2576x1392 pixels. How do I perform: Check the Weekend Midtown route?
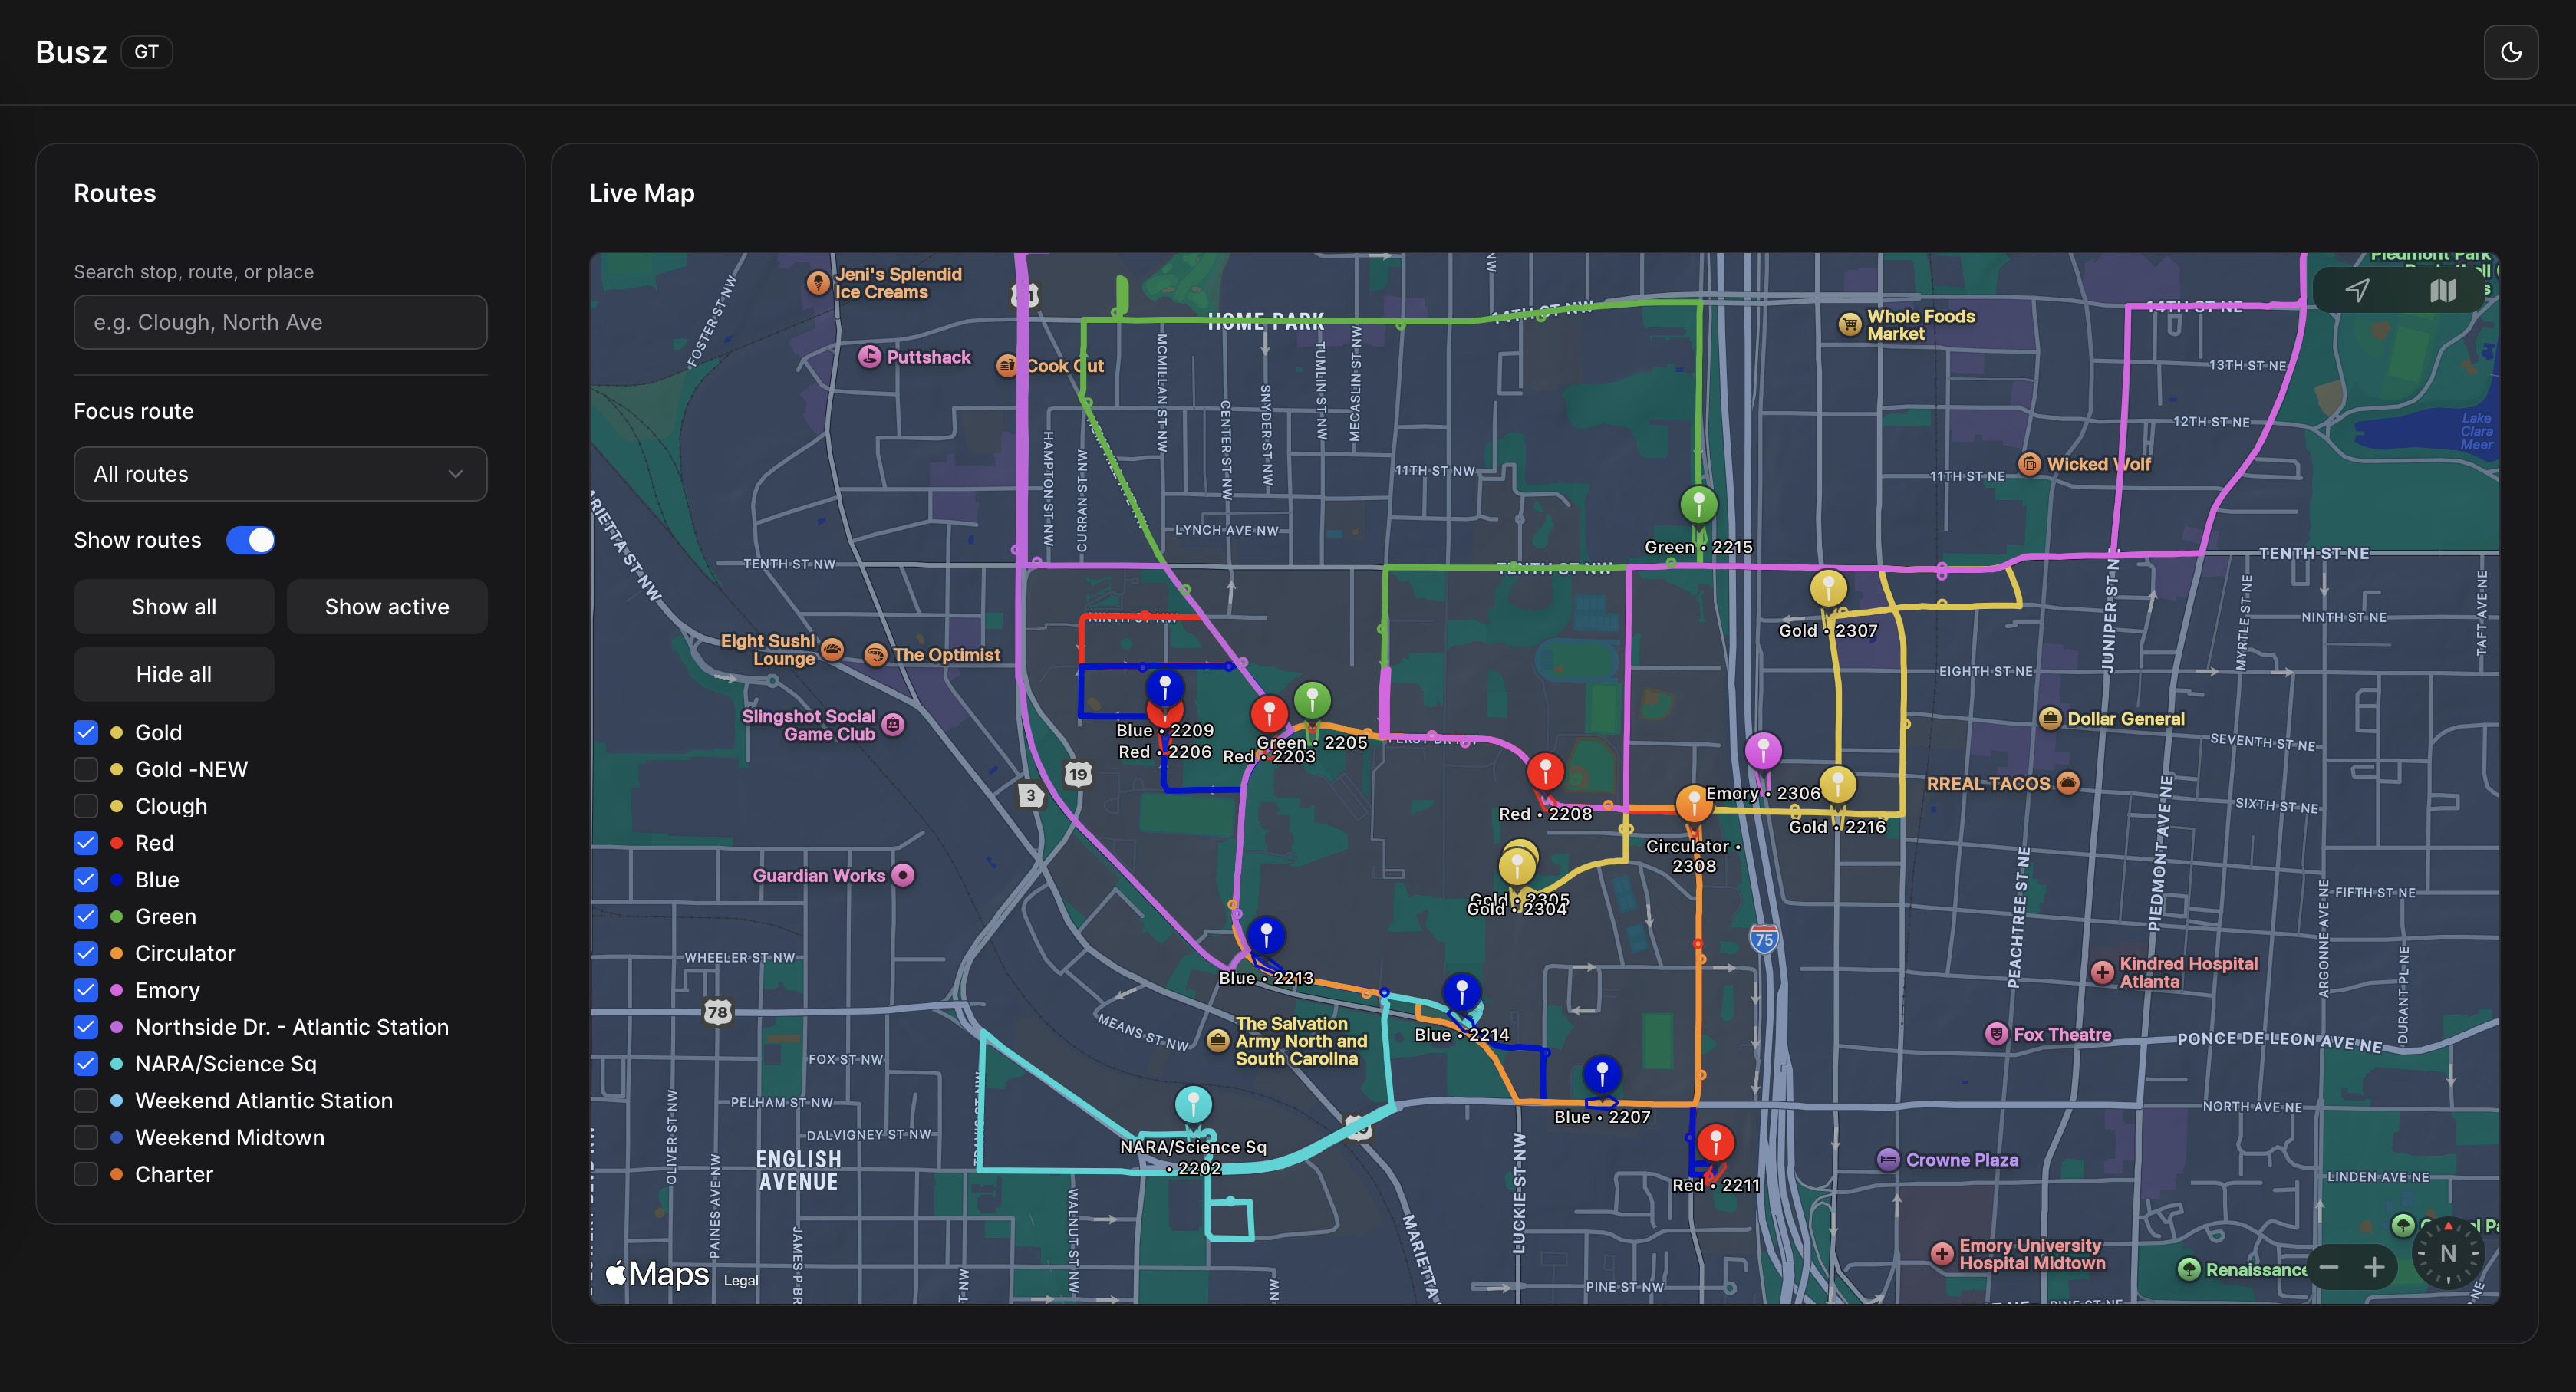pyautogui.click(x=86, y=1138)
